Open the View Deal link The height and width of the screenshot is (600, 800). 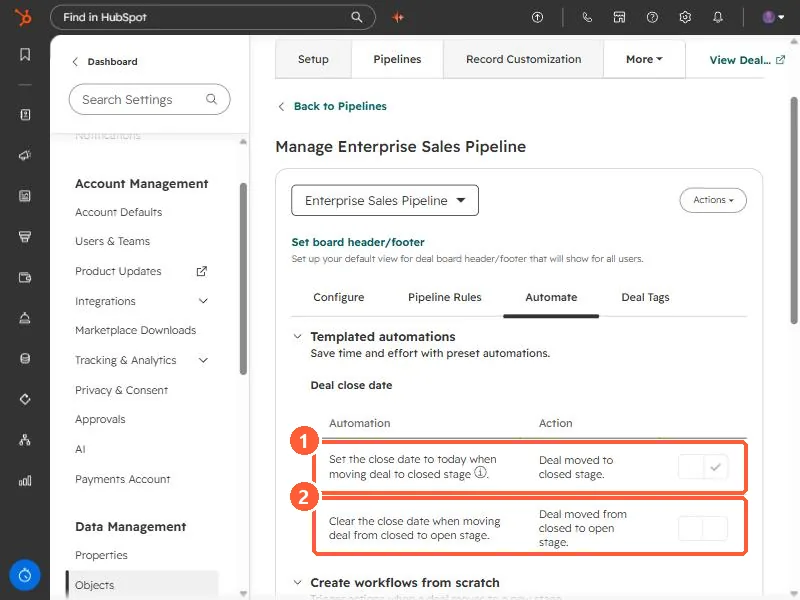740,60
